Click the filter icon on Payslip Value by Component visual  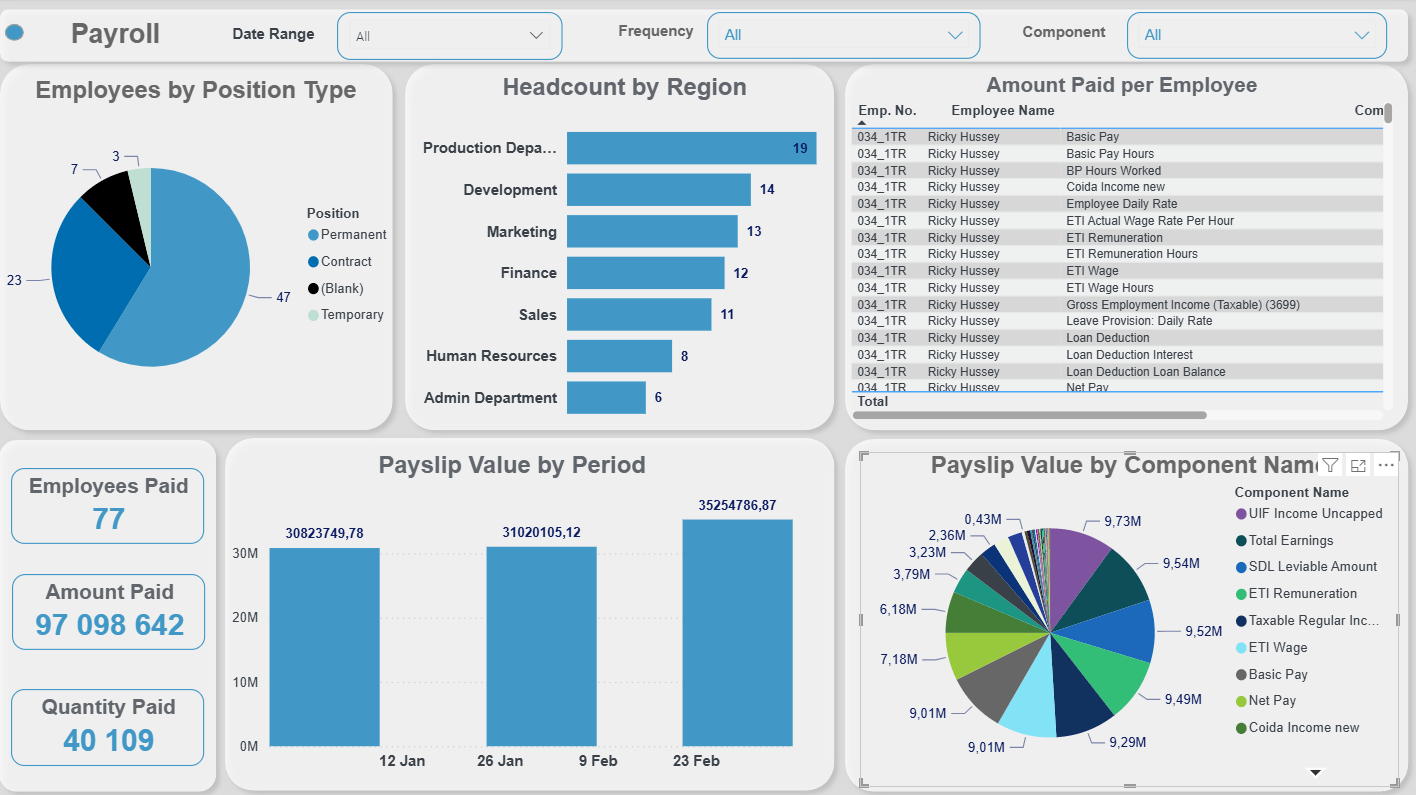click(1330, 465)
